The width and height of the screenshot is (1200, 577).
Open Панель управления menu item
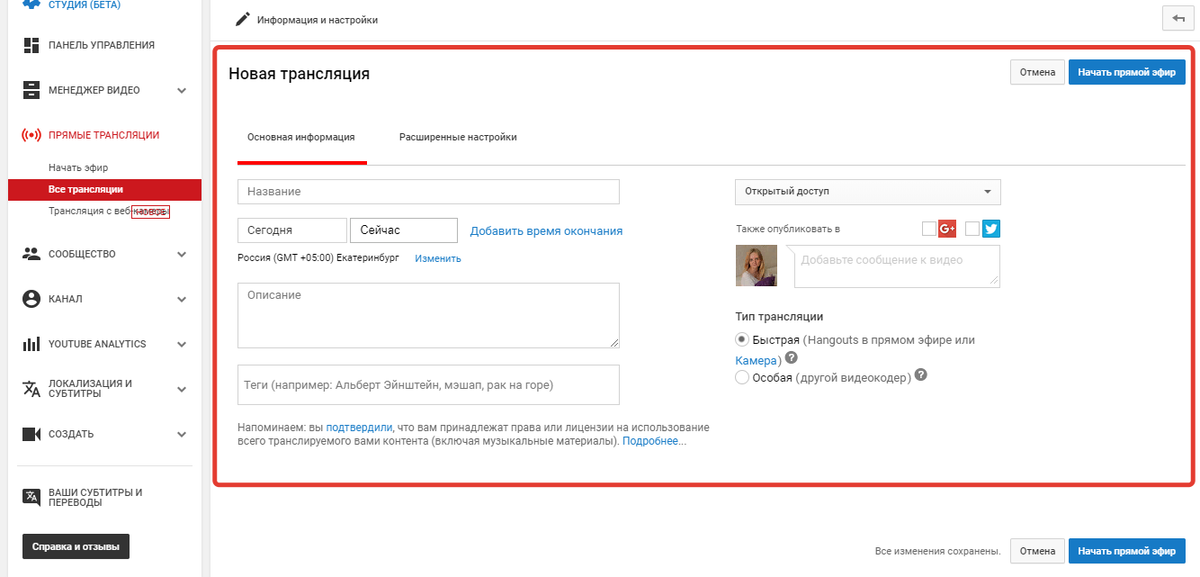101,45
